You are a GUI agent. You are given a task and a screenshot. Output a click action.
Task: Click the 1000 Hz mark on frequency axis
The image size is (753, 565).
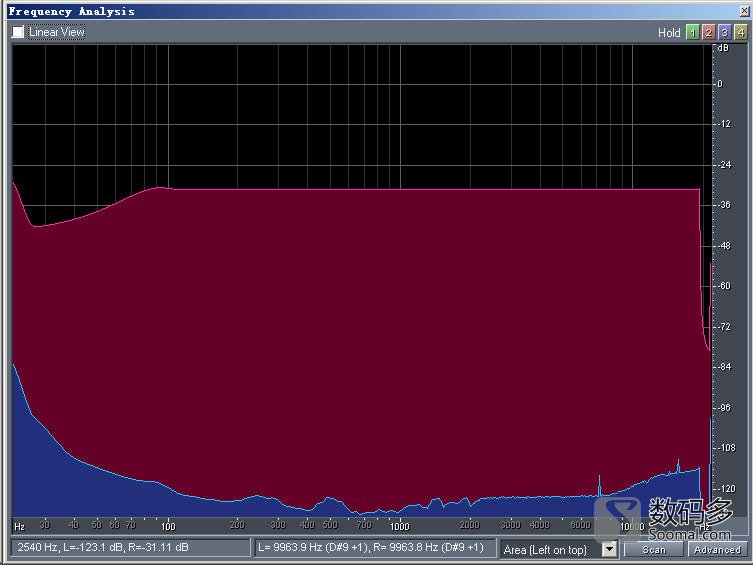[399, 525]
